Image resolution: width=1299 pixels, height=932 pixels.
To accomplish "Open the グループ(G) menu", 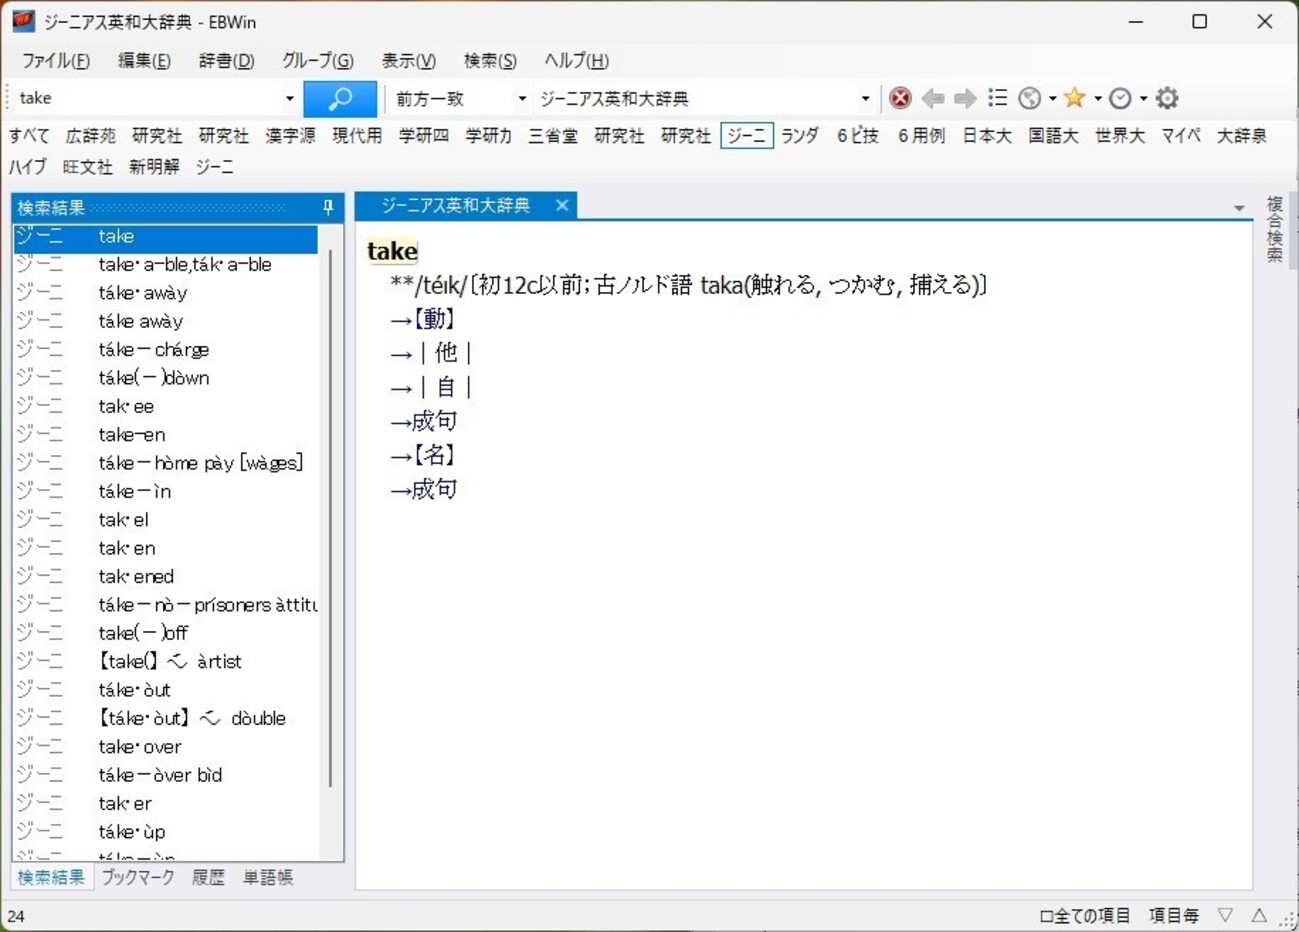I will click(317, 60).
